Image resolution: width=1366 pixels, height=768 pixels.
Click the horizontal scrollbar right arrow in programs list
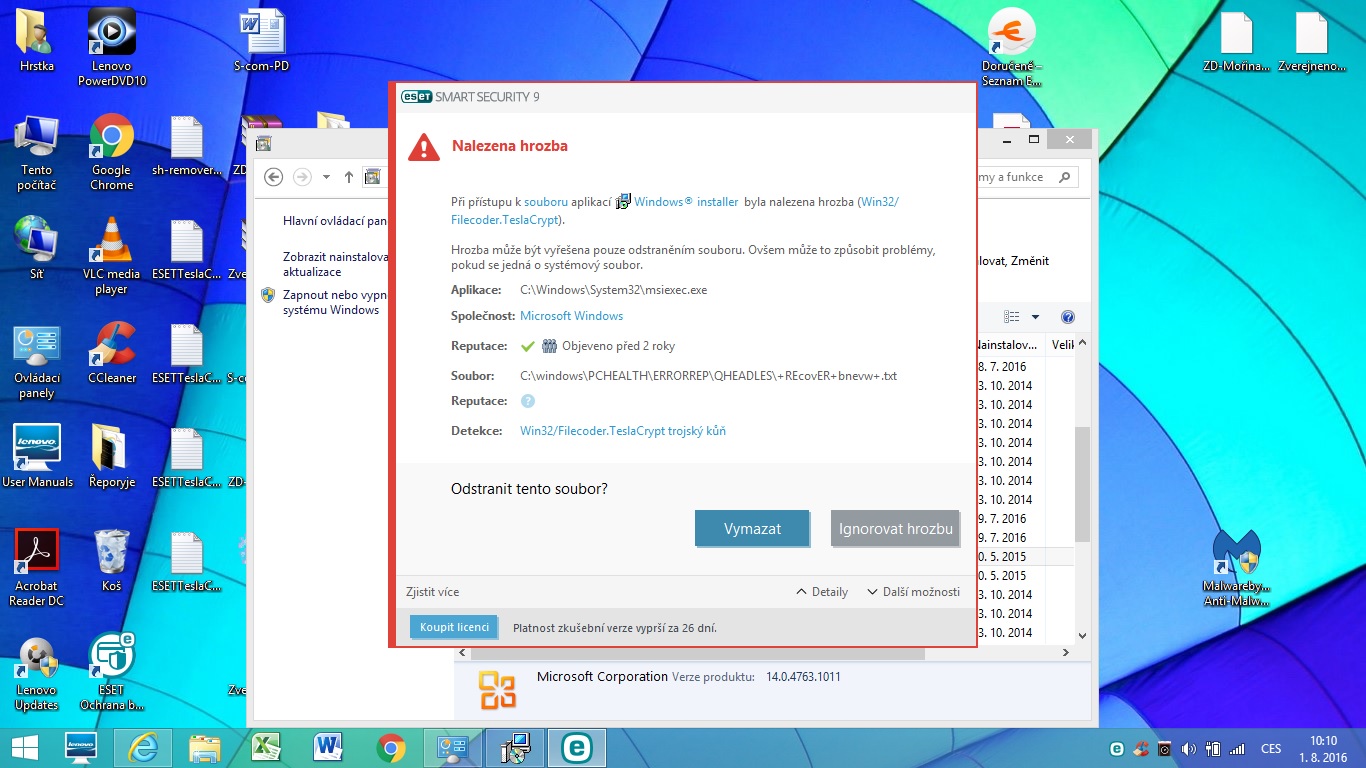1066,652
